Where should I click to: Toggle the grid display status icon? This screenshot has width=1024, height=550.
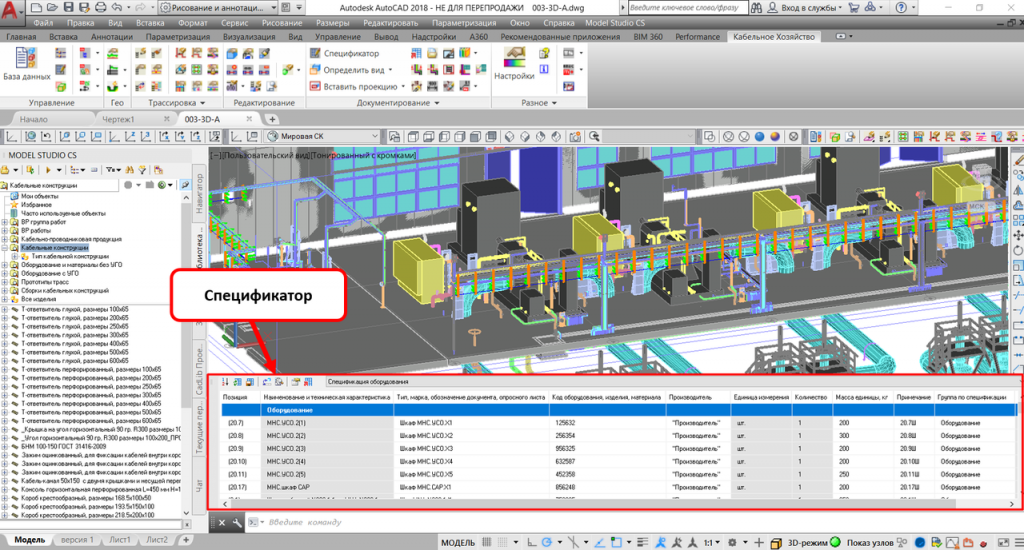487,542
